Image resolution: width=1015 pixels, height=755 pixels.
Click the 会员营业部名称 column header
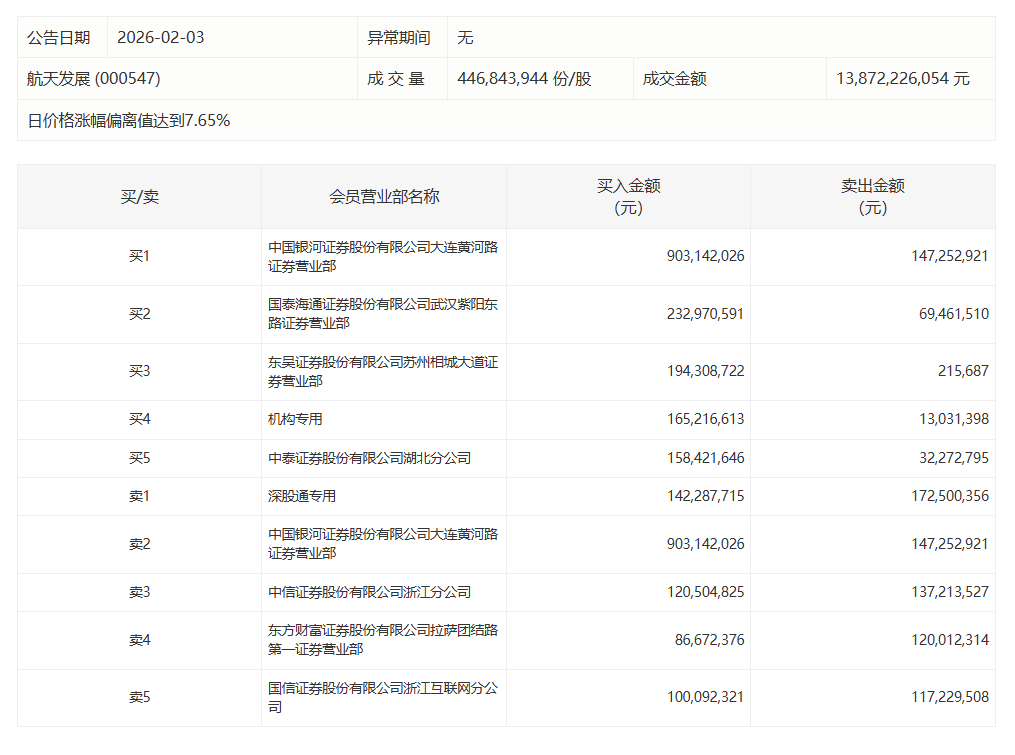point(384,197)
